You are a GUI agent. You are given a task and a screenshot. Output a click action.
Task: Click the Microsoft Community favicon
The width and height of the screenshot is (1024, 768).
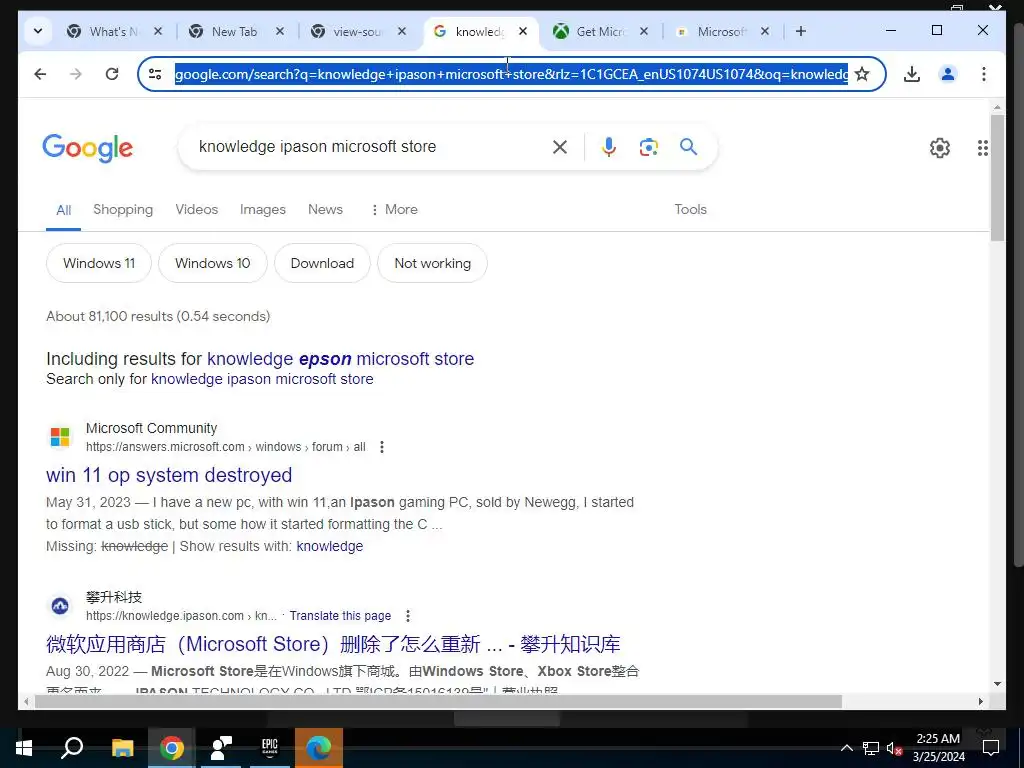click(60, 437)
